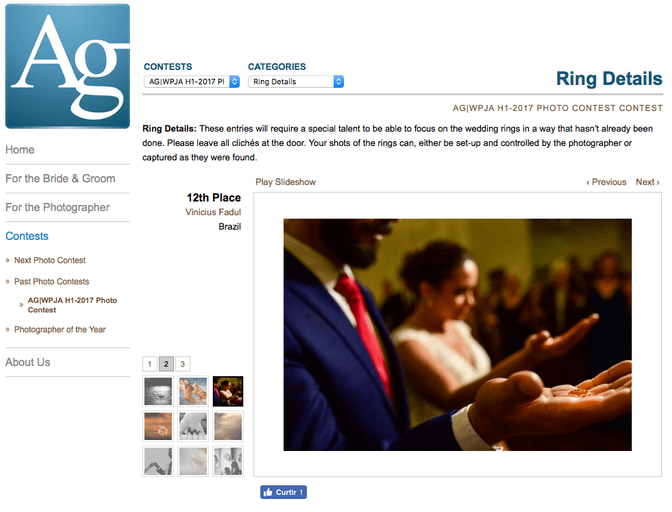The height and width of the screenshot is (512, 672).
Task: Open For the Photographer section
Action: tap(57, 207)
